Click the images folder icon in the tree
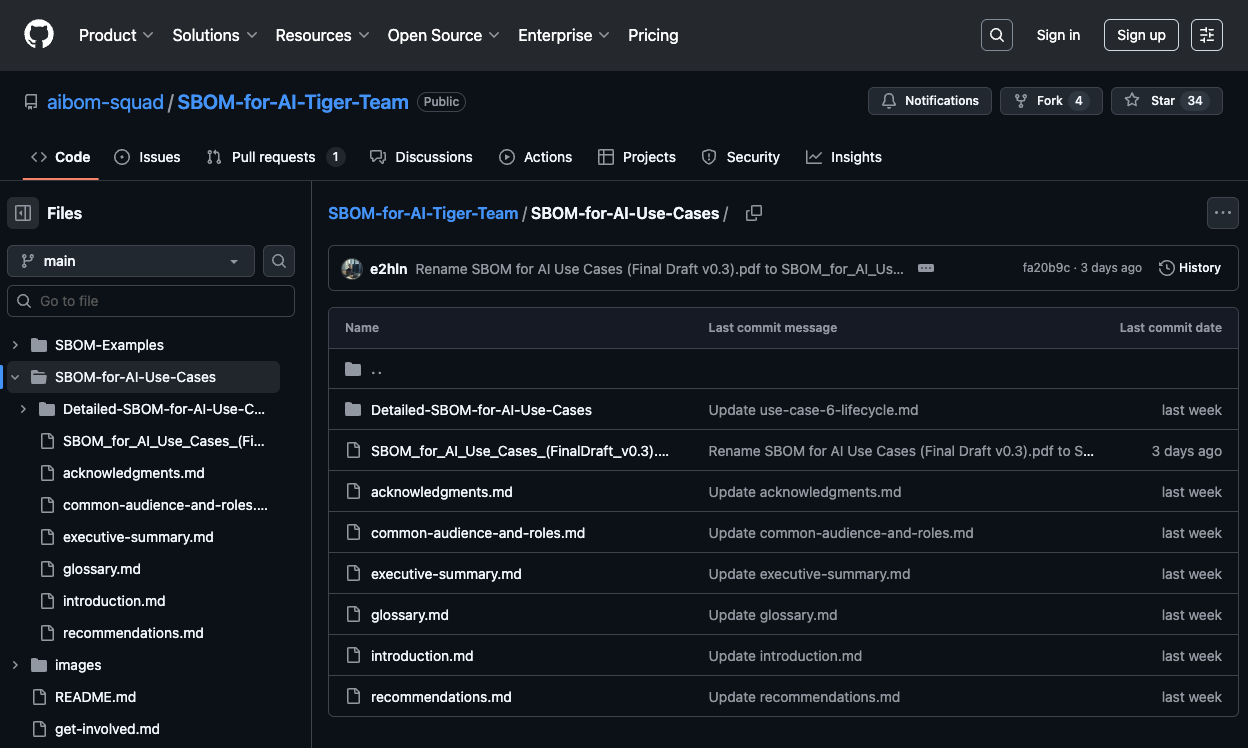The width and height of the screenshot is (1248, 748). coord(39,665)
